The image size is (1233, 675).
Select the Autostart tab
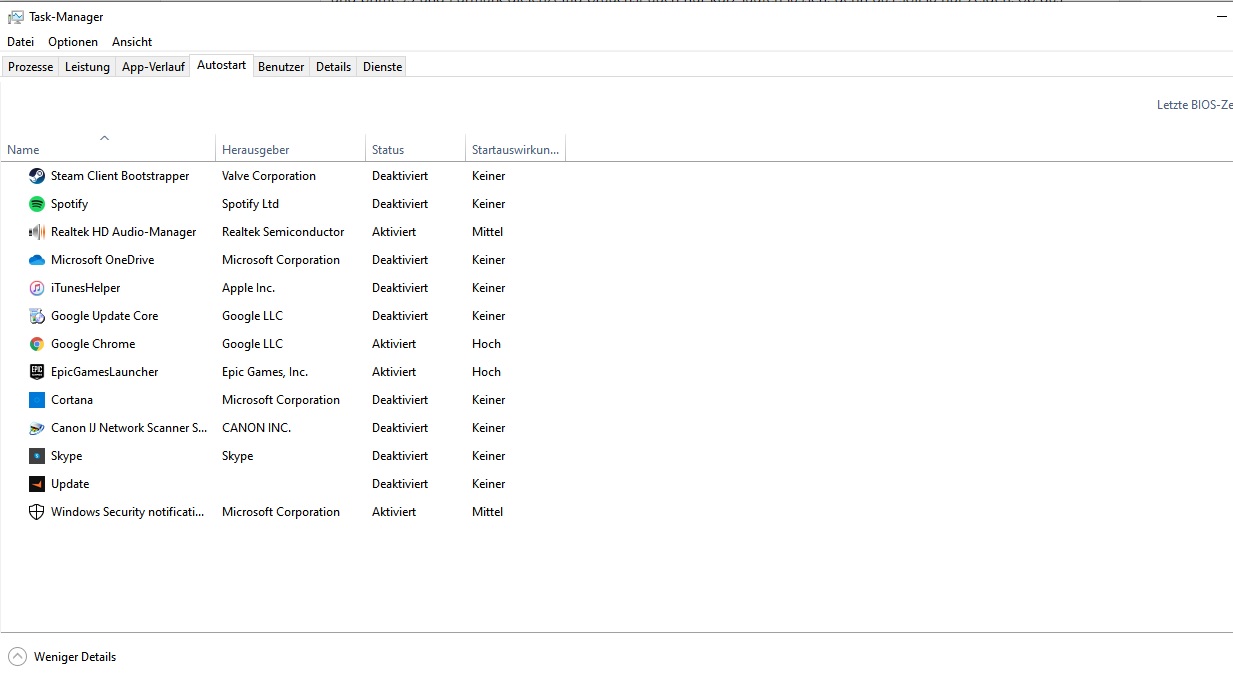click(x=221, y=66)
